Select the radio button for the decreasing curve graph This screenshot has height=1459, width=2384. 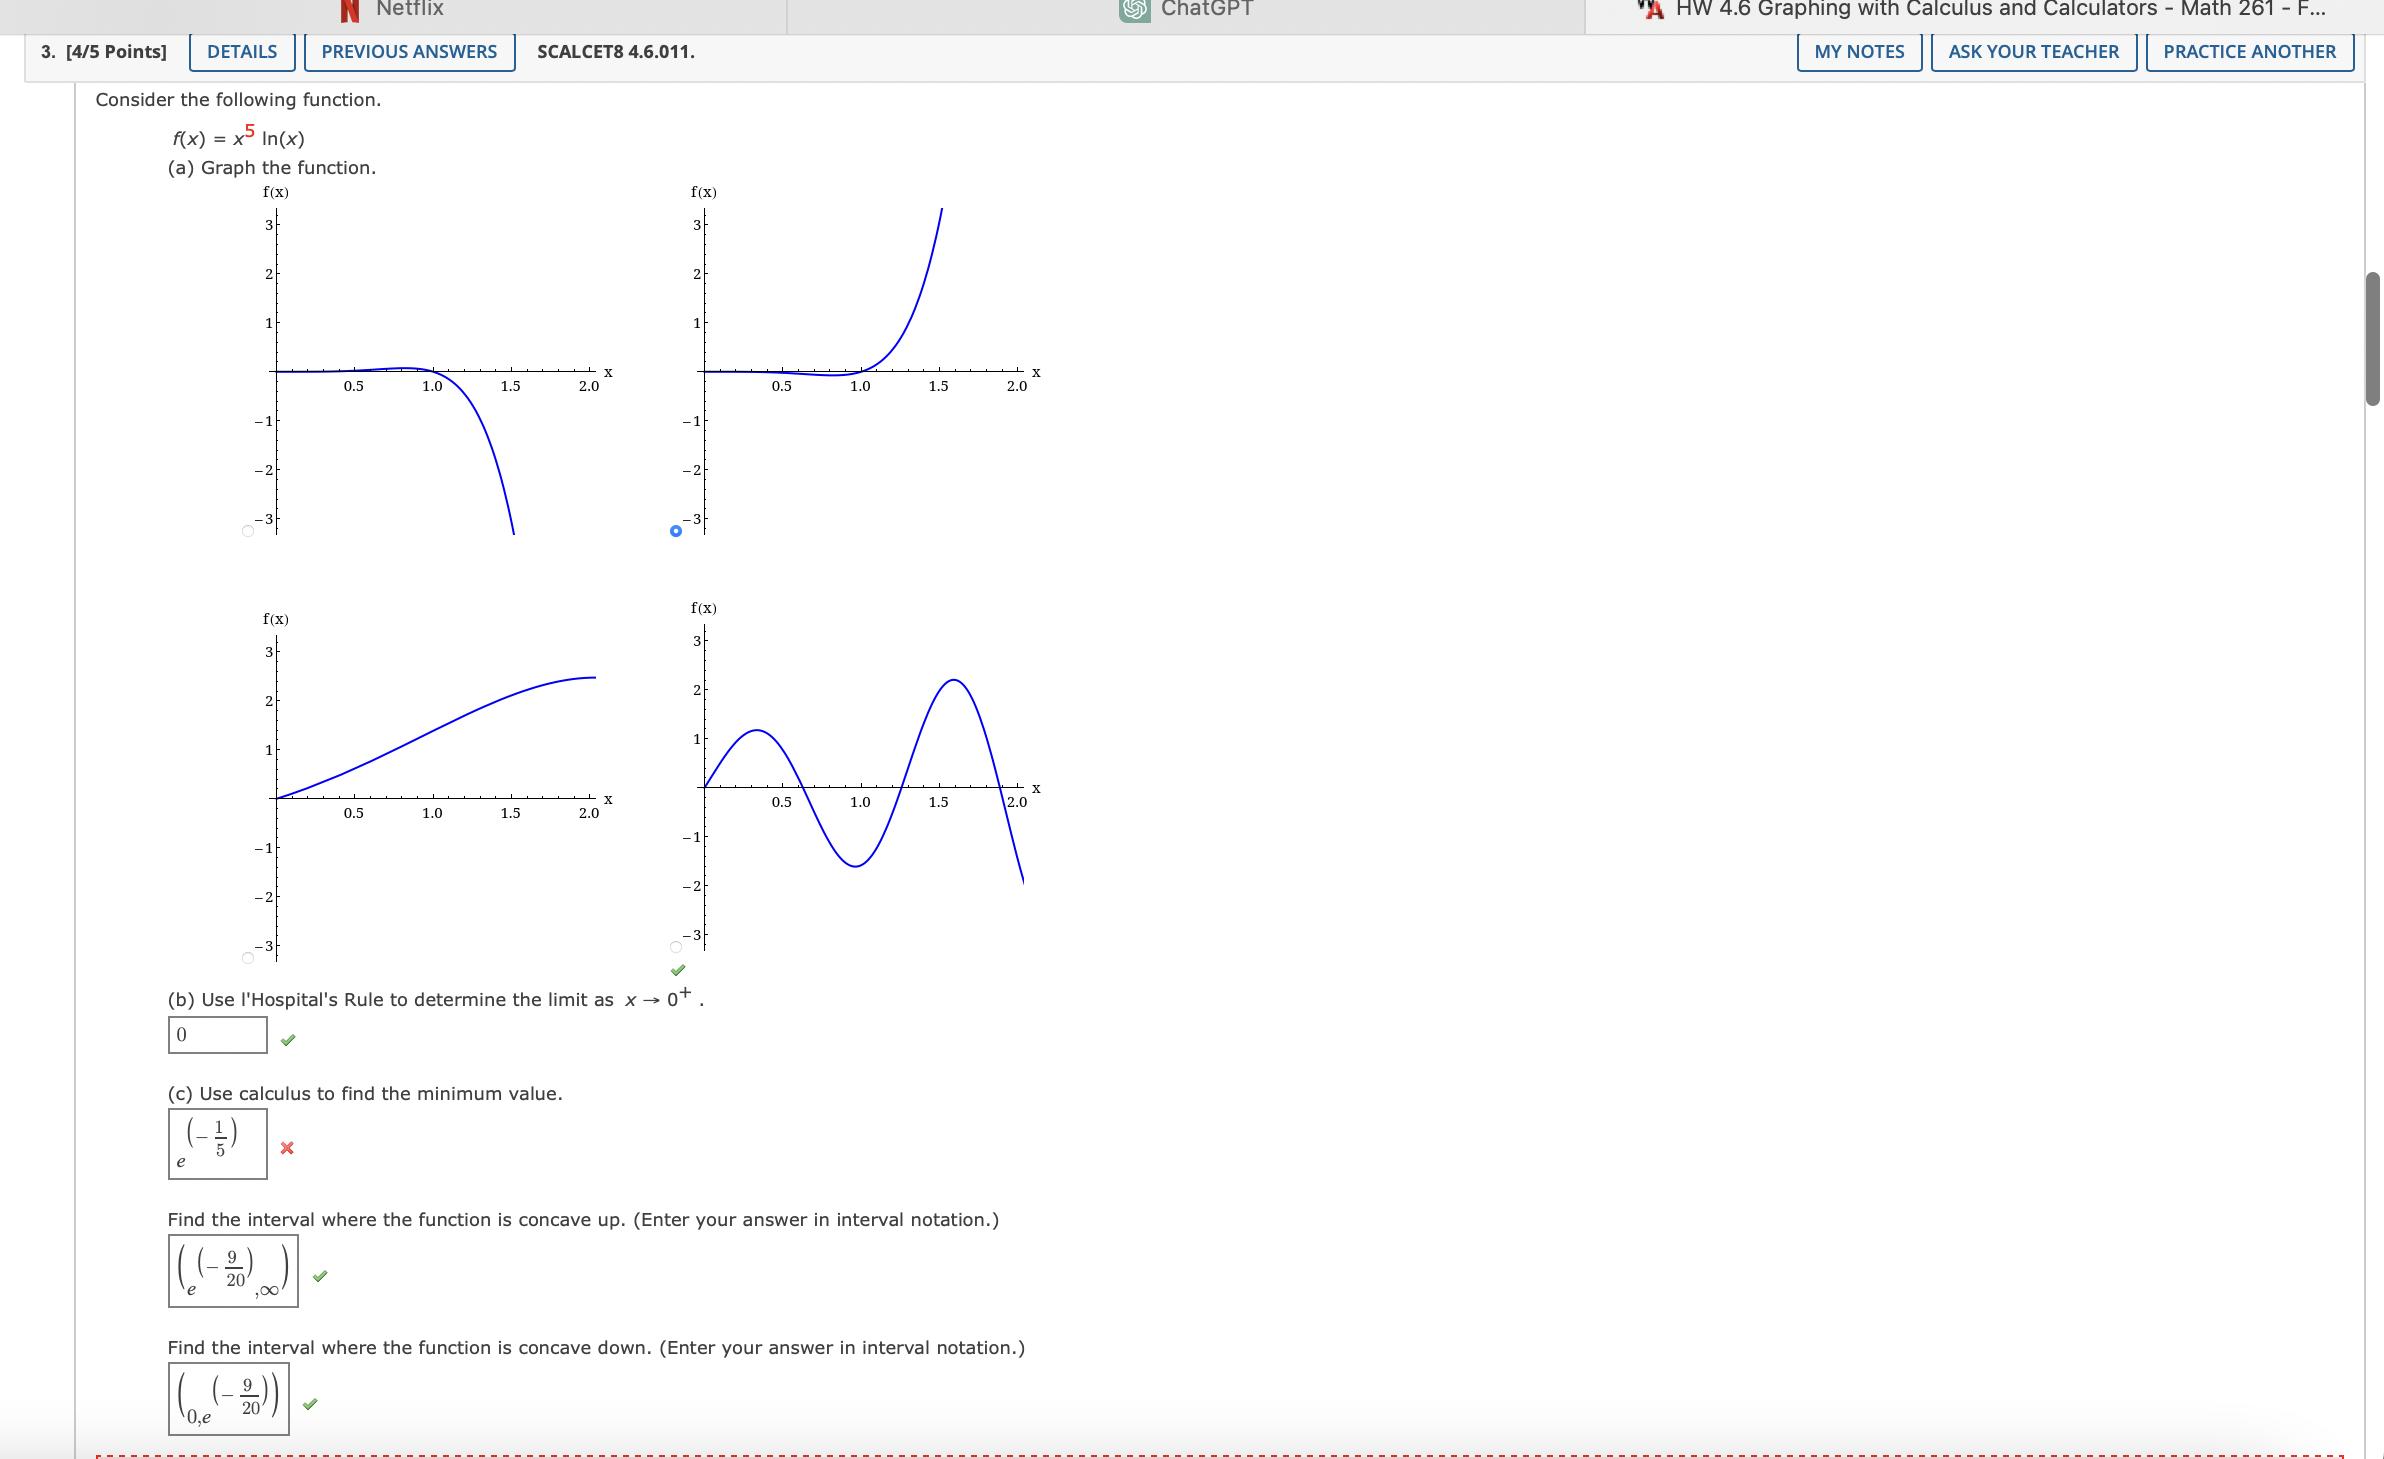[248, 531]
